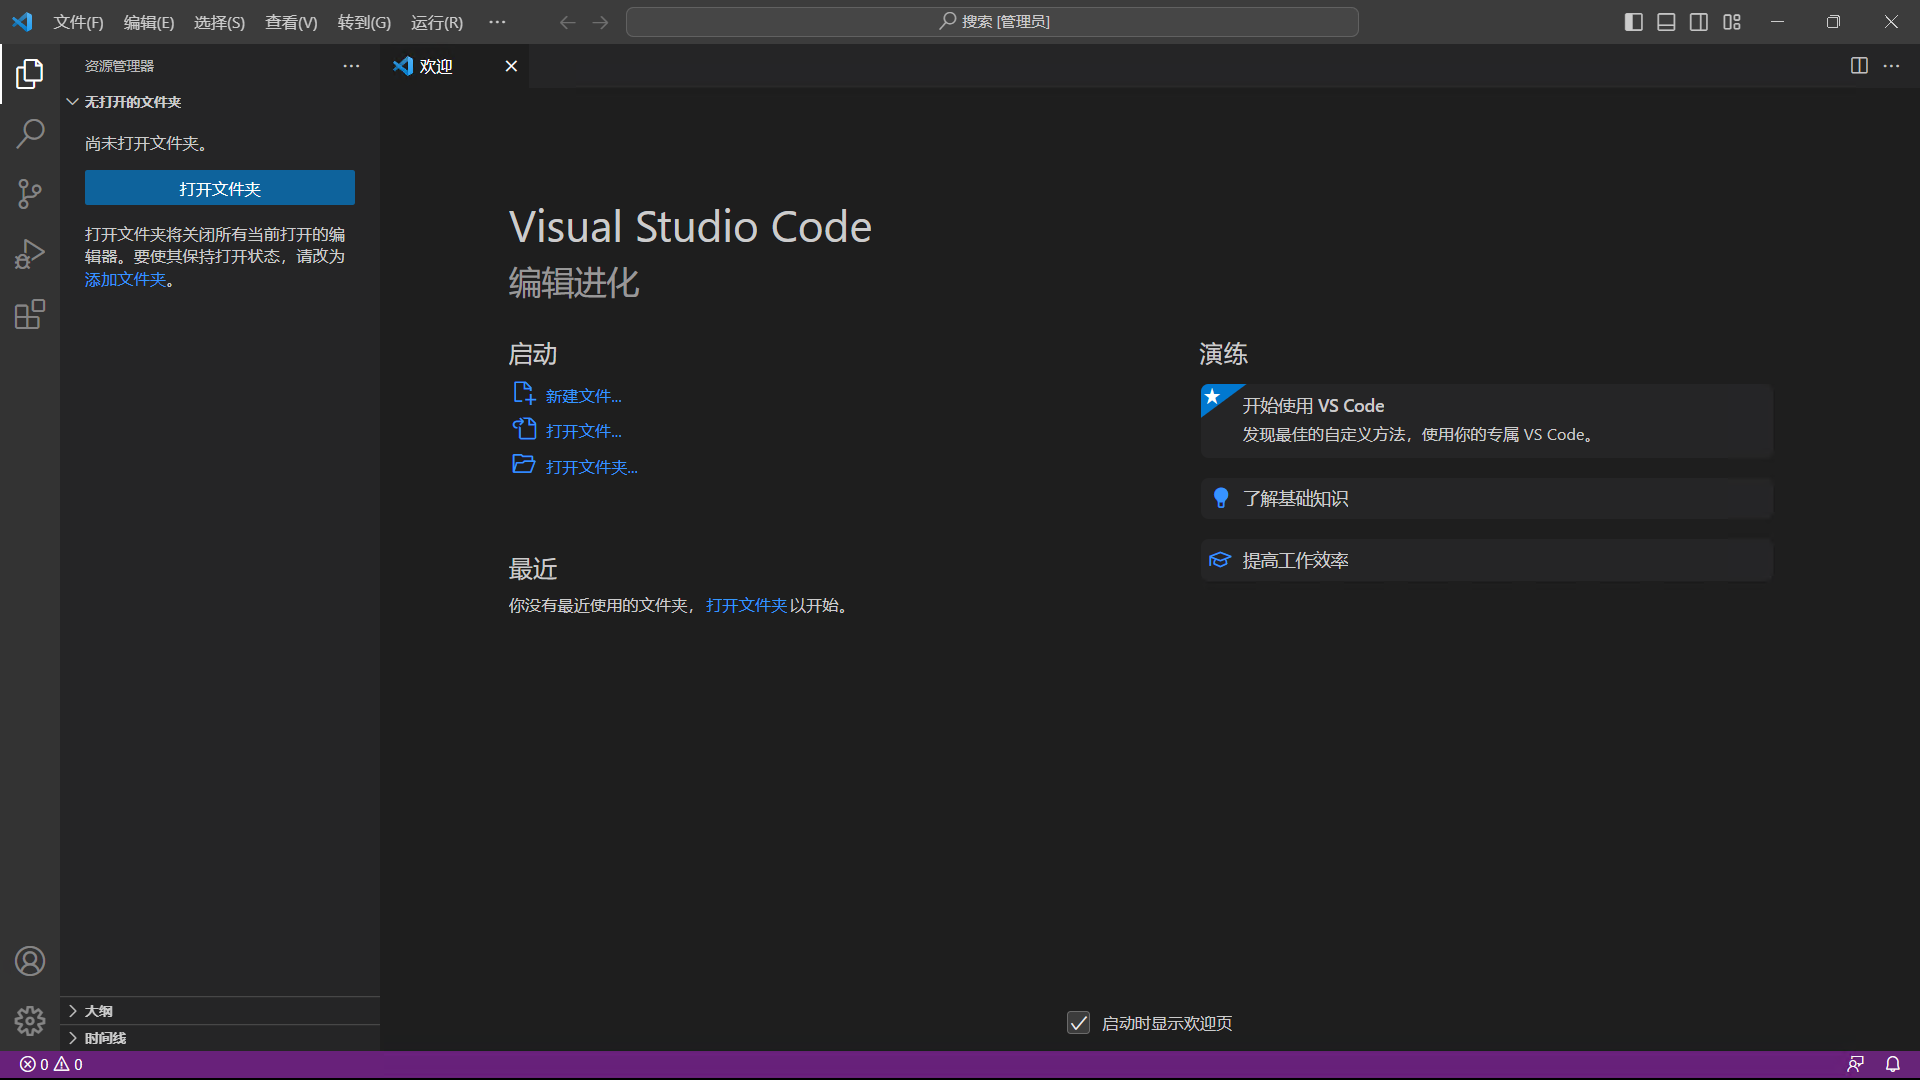Screen dimensions: 1920x1080
Task: Click the 新建文件... link
Action: click(x=584, y=396)
